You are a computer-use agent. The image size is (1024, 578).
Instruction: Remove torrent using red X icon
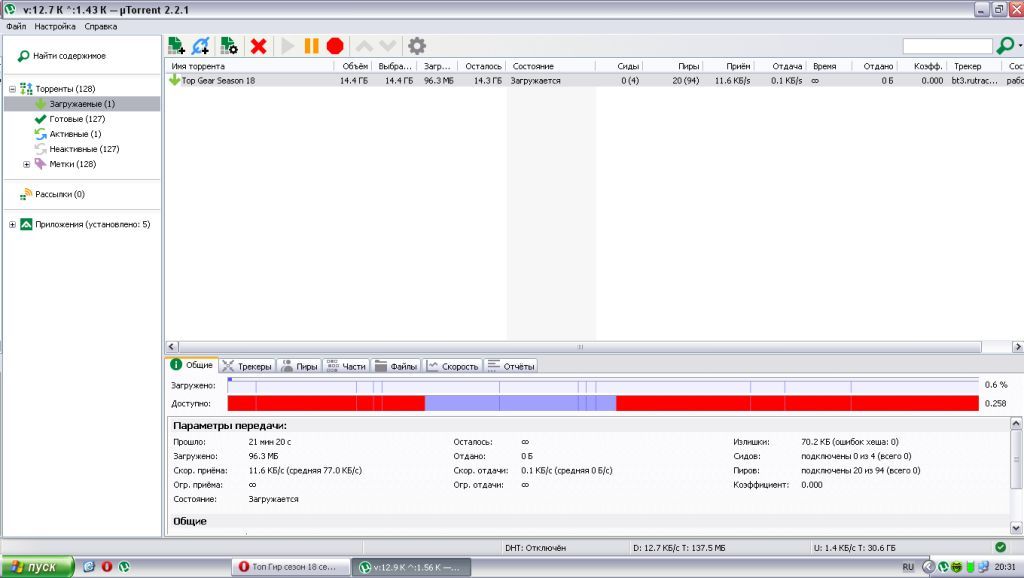tap(258, 46)
